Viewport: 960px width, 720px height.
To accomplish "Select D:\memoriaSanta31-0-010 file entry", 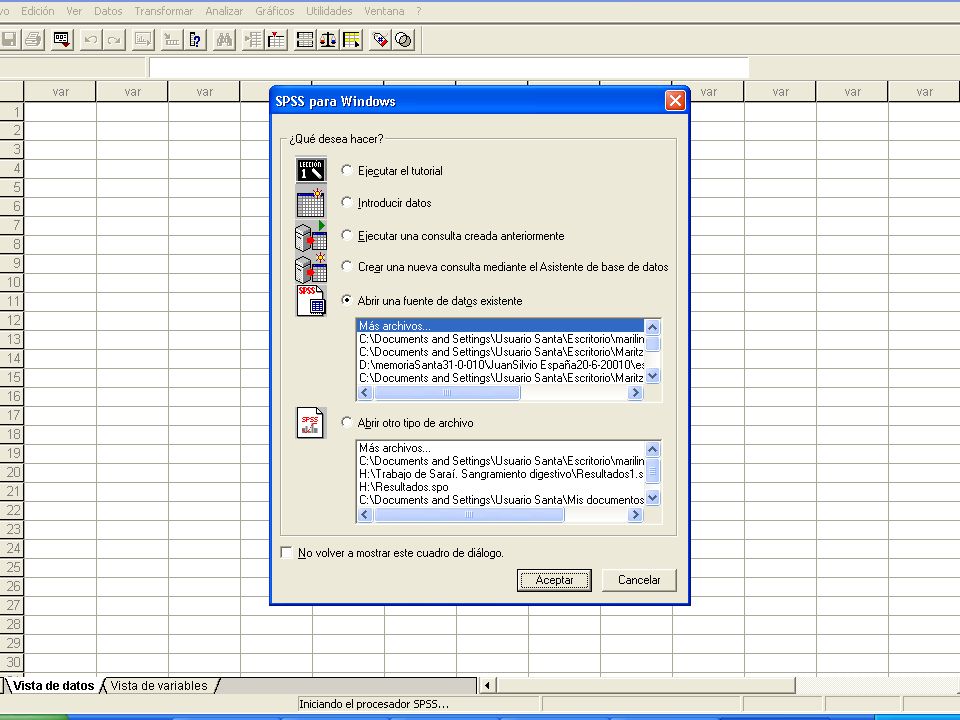I will [x=500, y=365].
